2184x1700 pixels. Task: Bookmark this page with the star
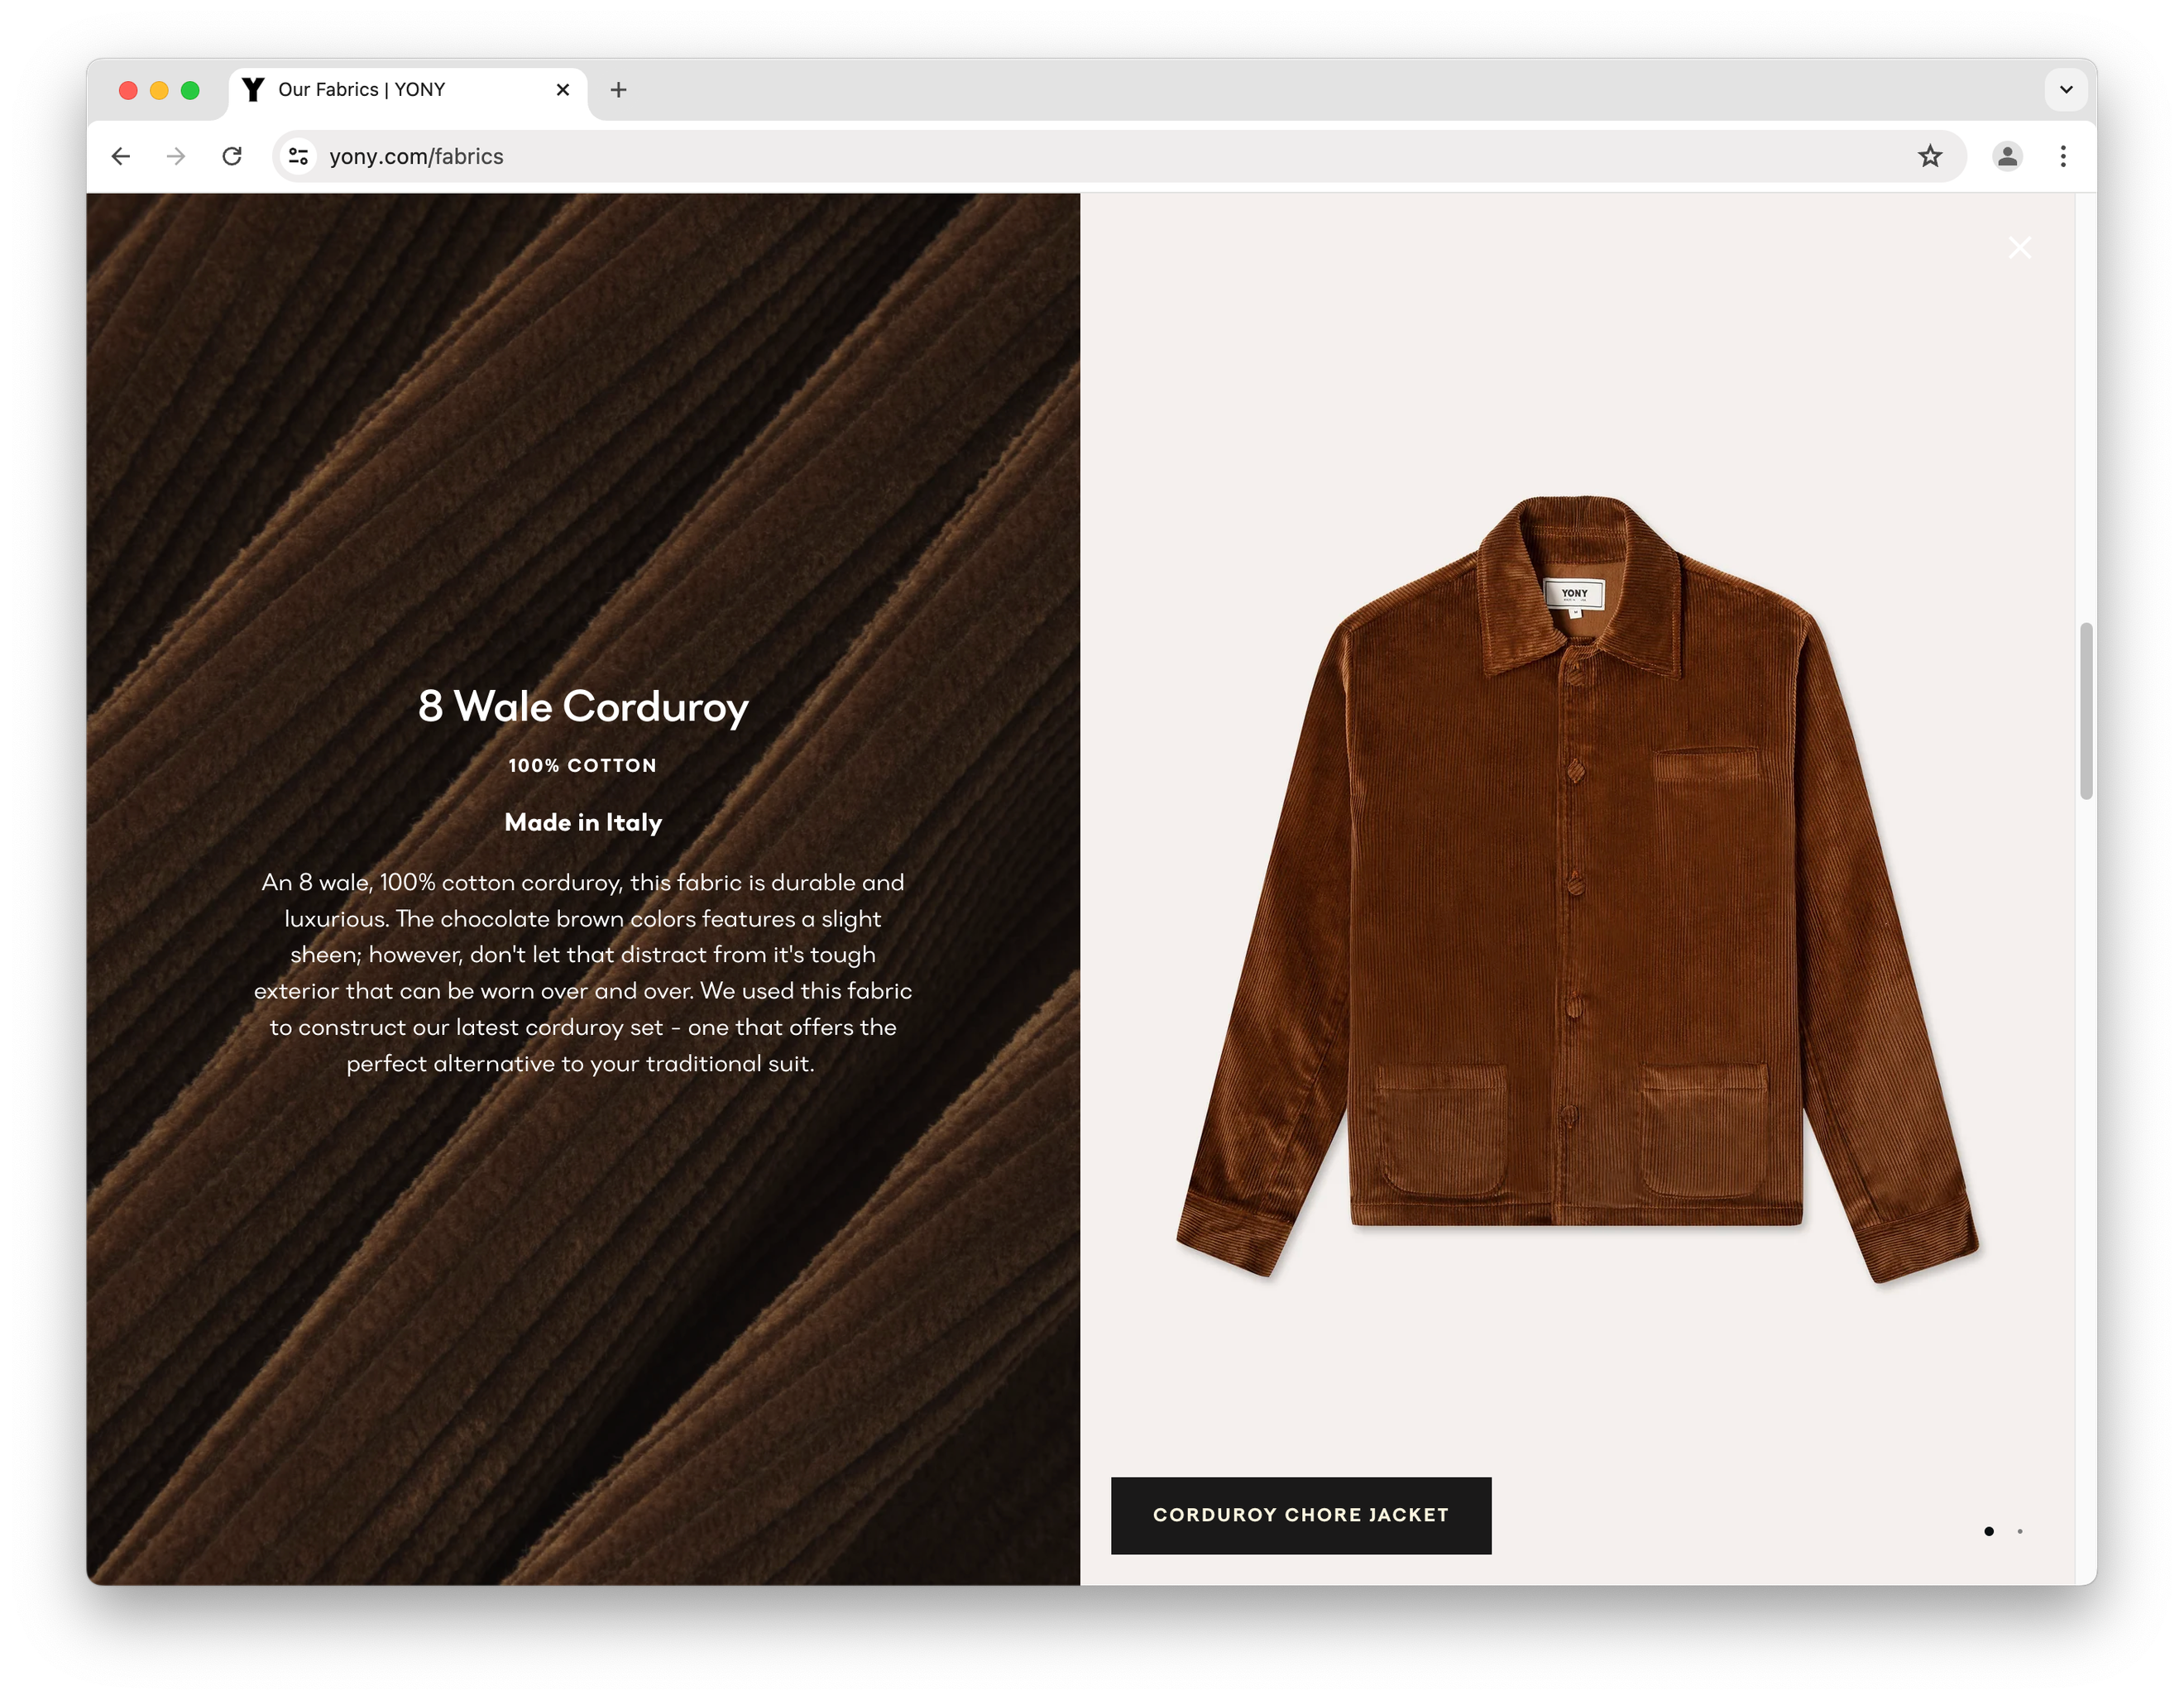click(x=1929, y=156)
